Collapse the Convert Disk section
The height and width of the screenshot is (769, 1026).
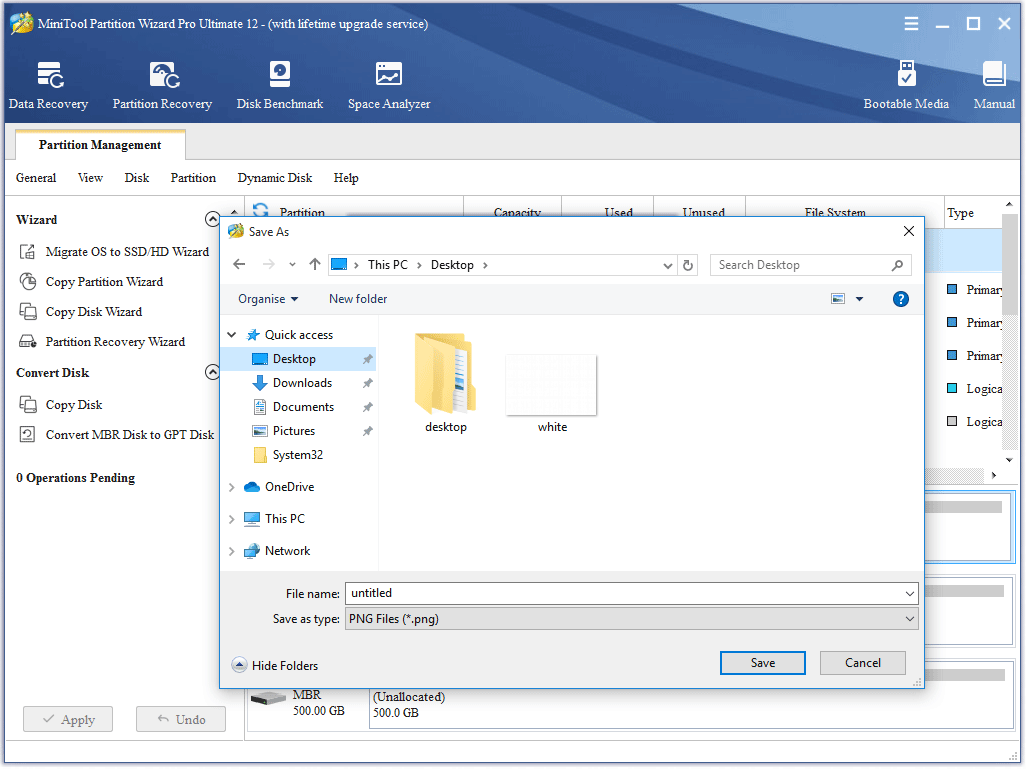point(212,372)
